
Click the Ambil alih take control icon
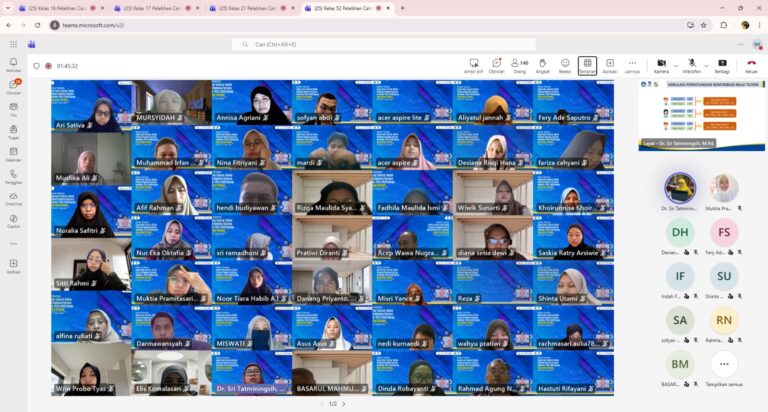click(474, 65)
